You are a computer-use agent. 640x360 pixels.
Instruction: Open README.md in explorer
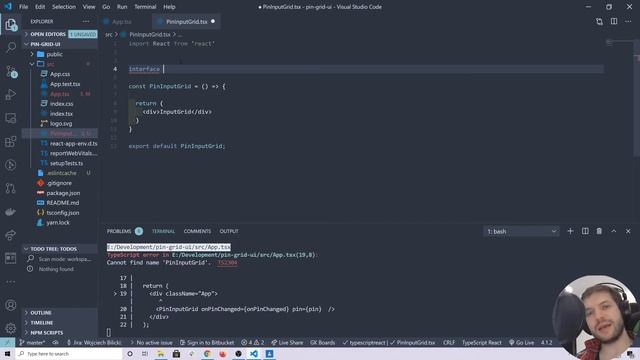(62, 203)
